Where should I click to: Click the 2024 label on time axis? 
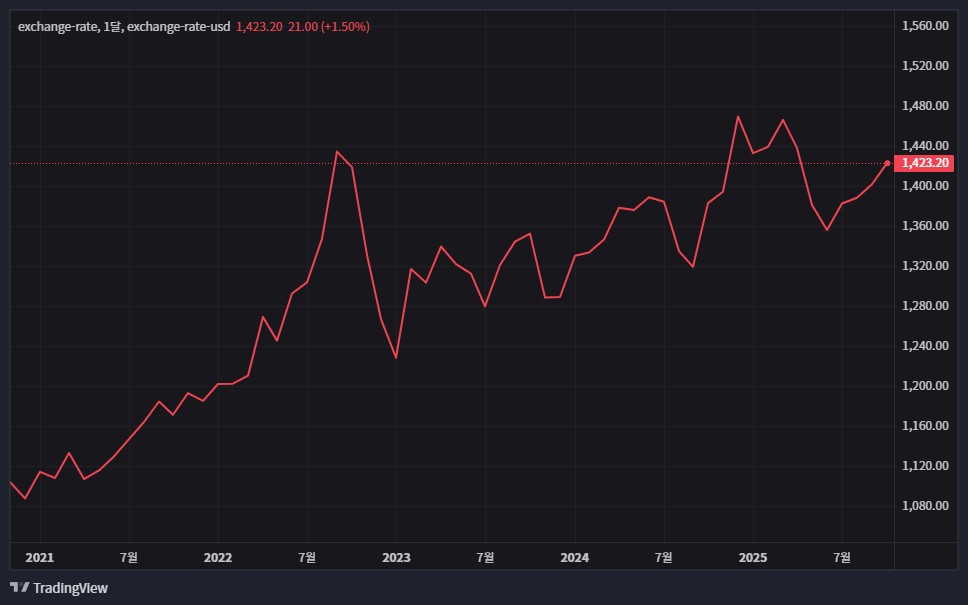point(574,557)
